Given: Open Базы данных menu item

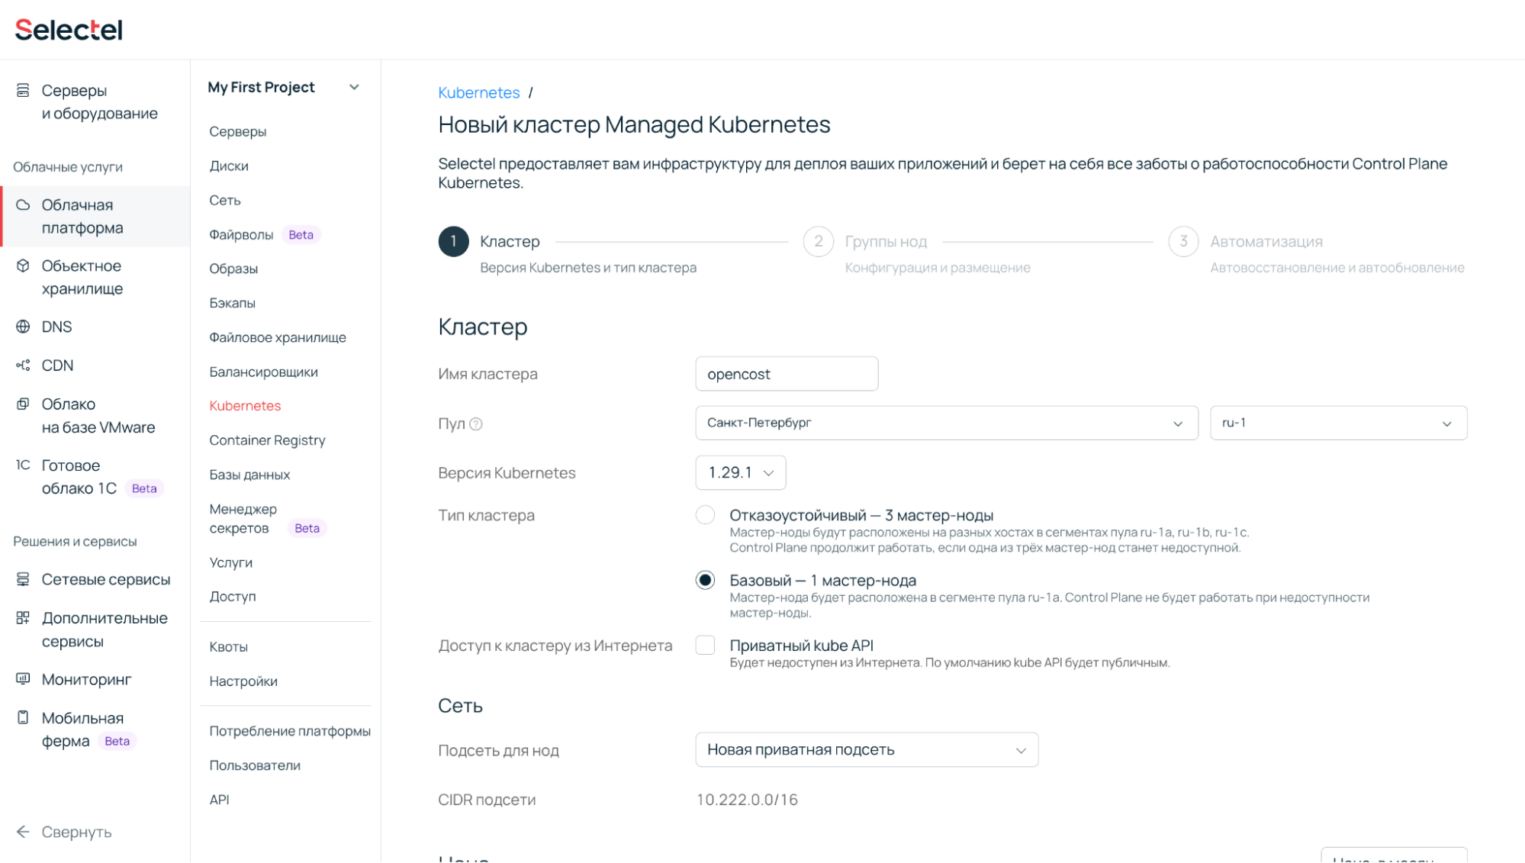Looking at the screenshot, I should tap(249, 475).
